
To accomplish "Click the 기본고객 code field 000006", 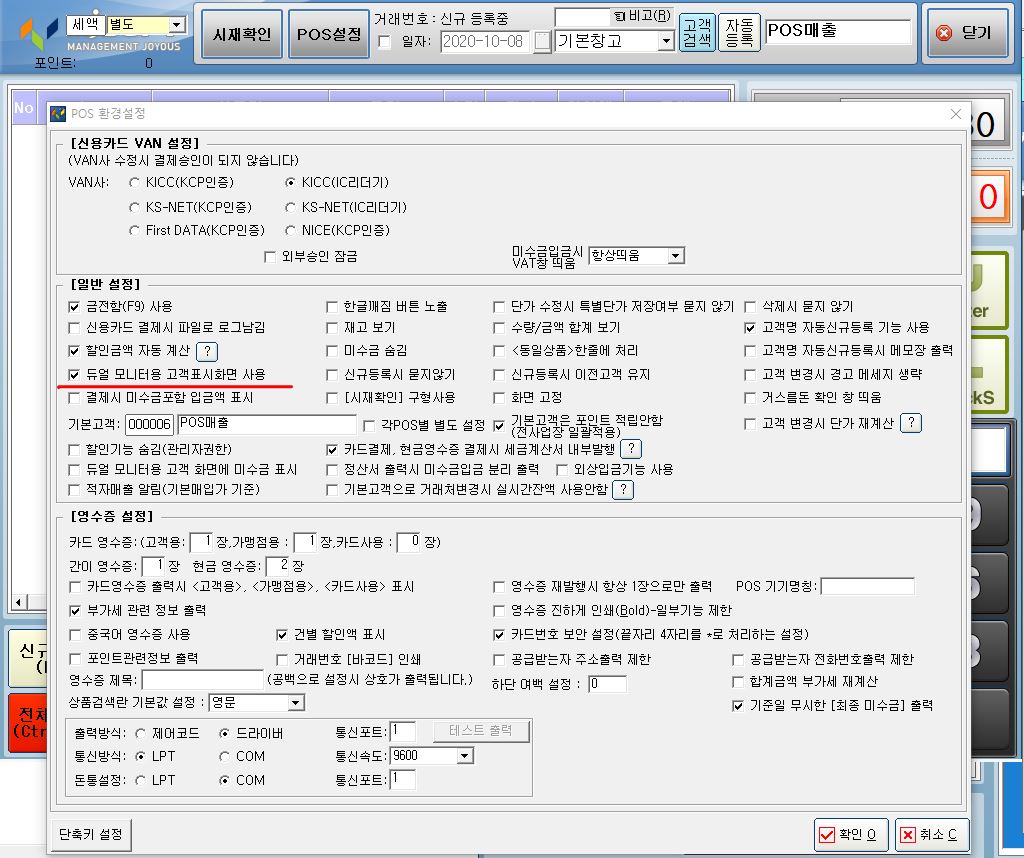I will click(x=150, y=424).
